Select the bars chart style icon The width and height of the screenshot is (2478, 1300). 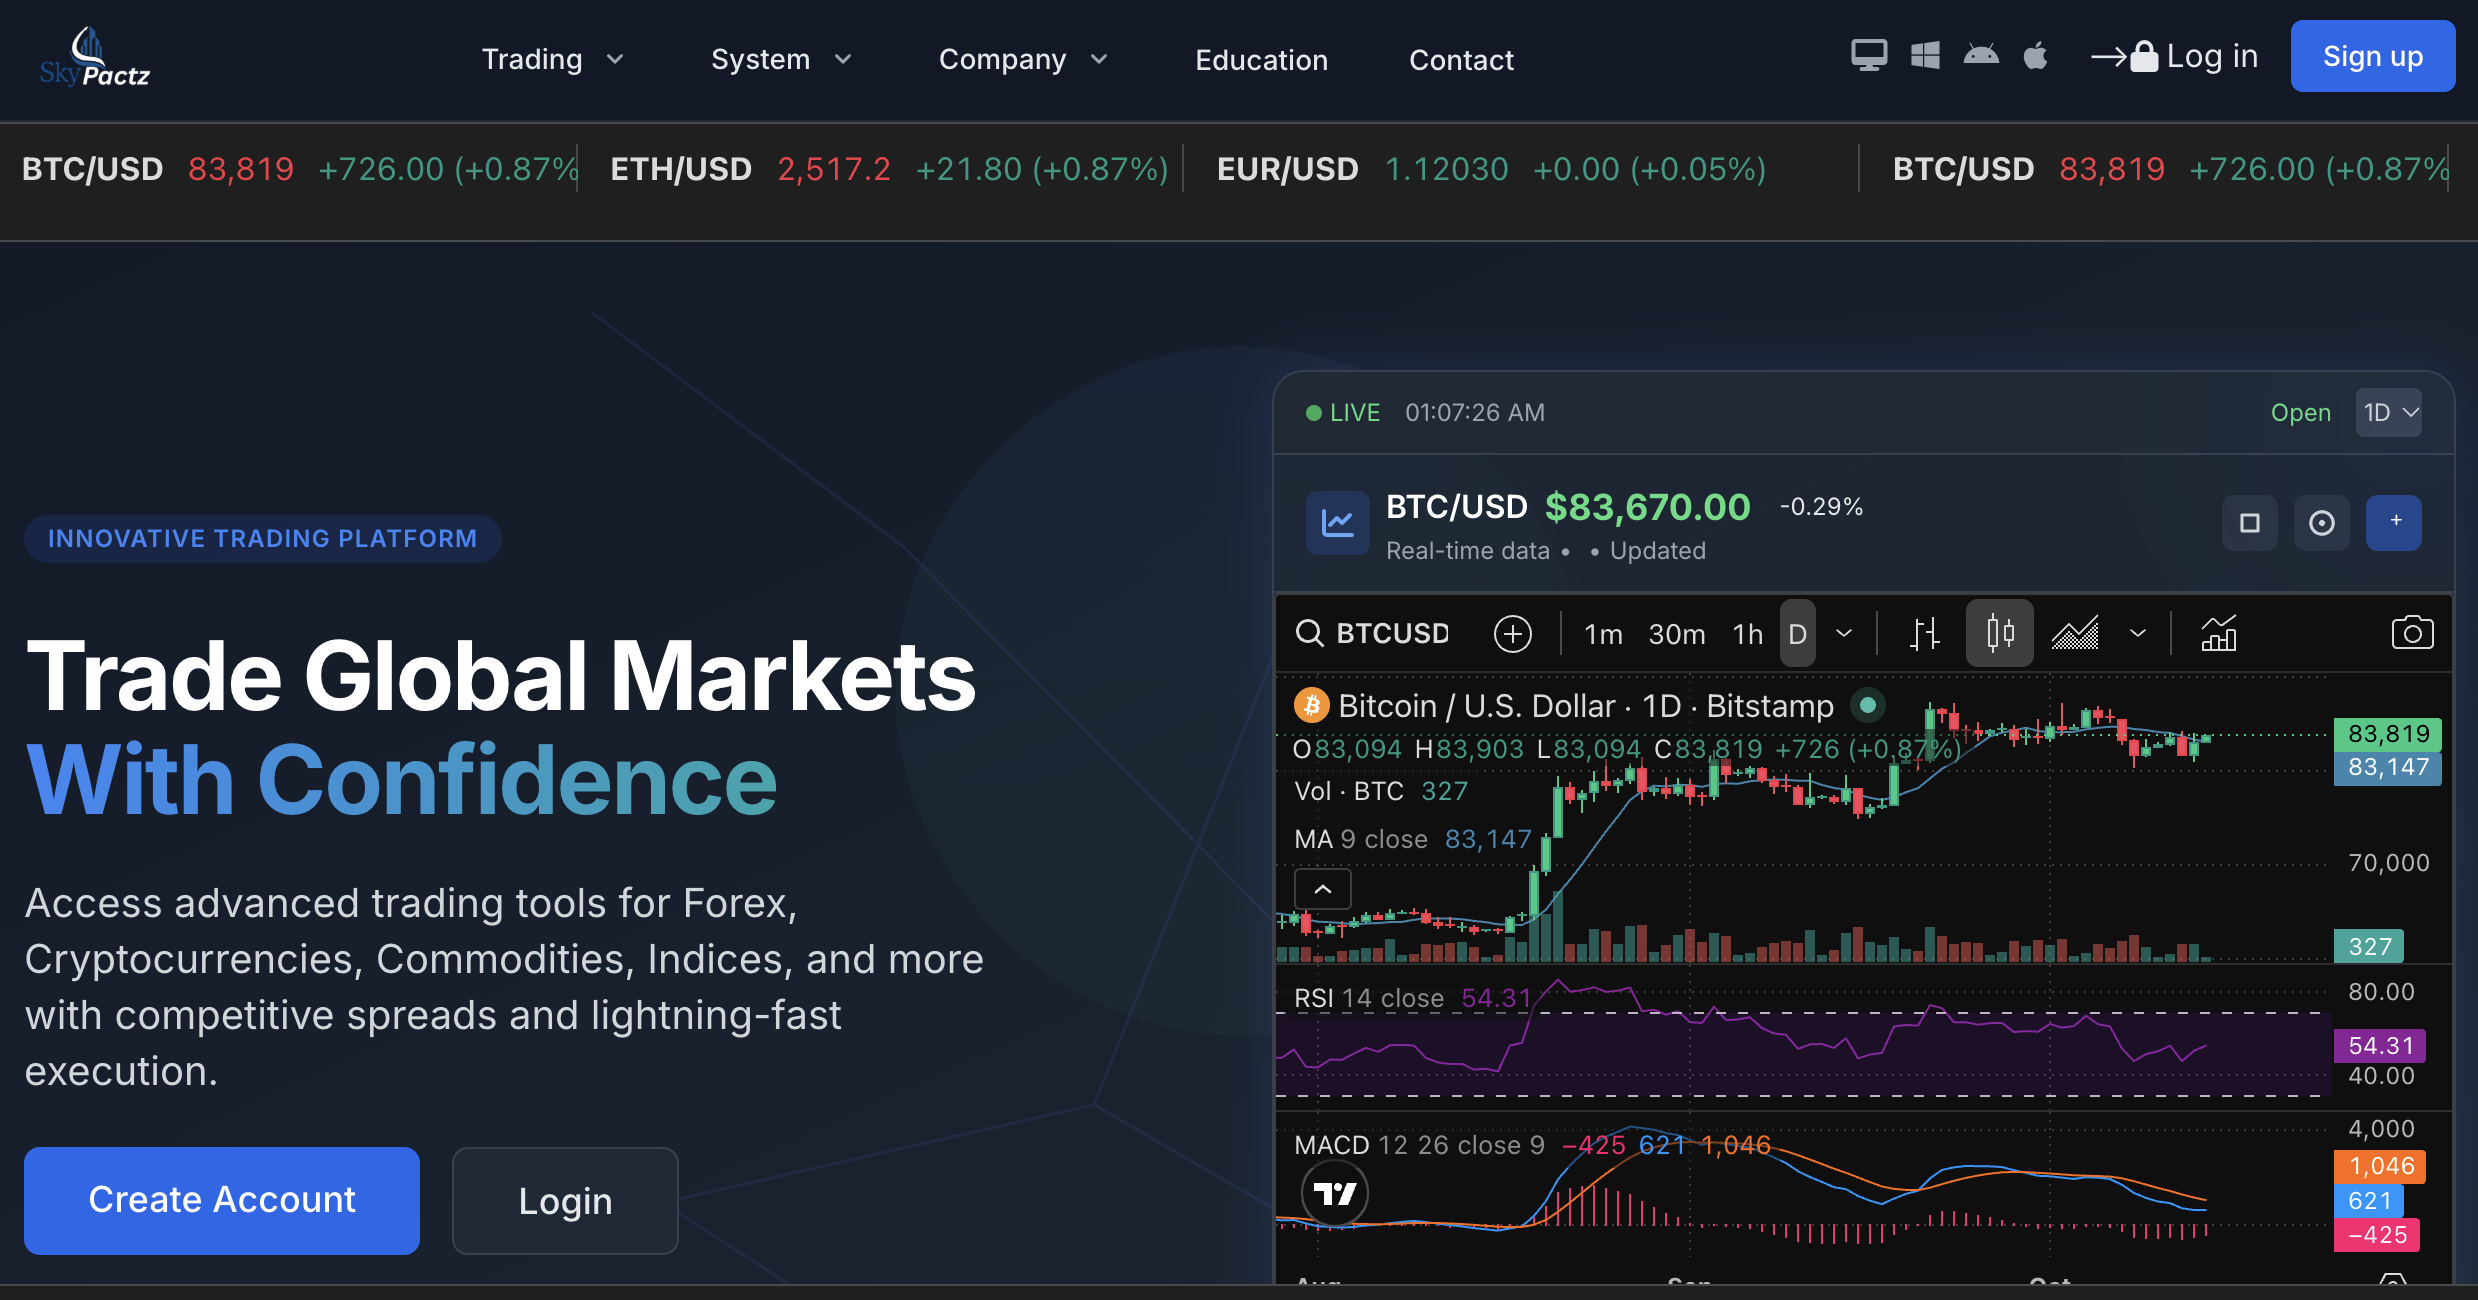click(x=1925, y=634)
